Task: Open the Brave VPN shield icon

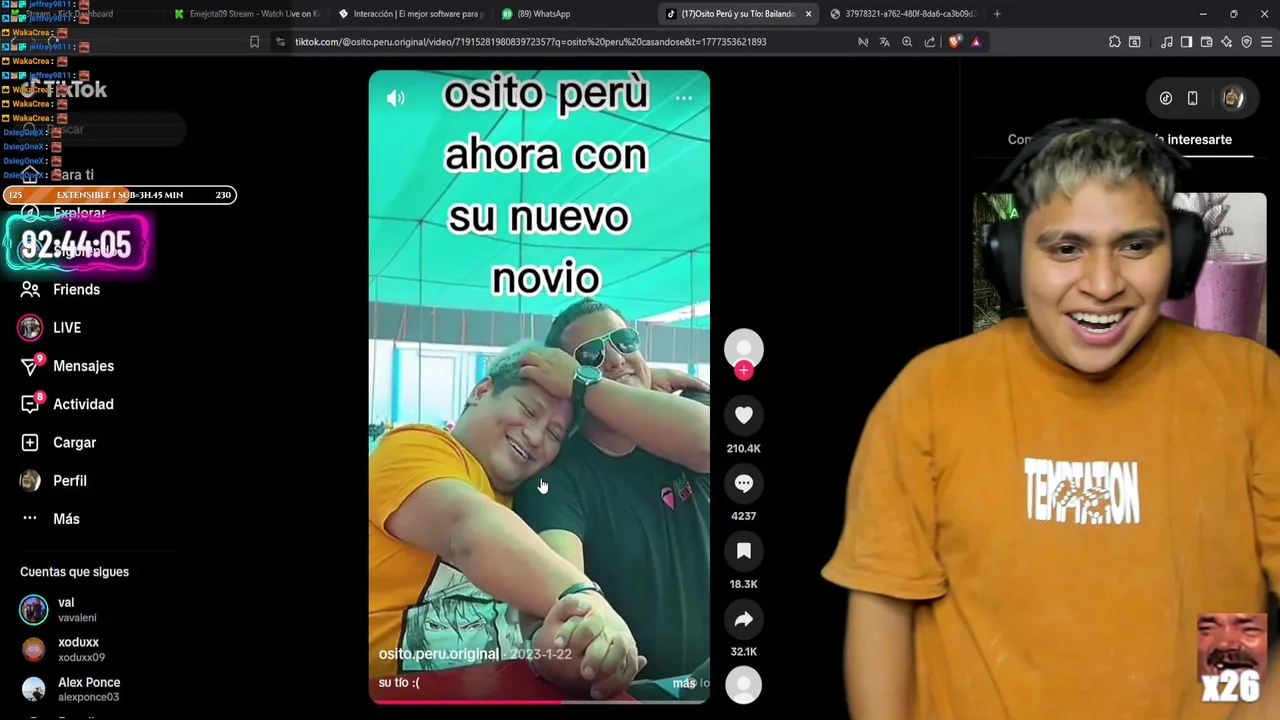Action: [x=1246, y=42]
